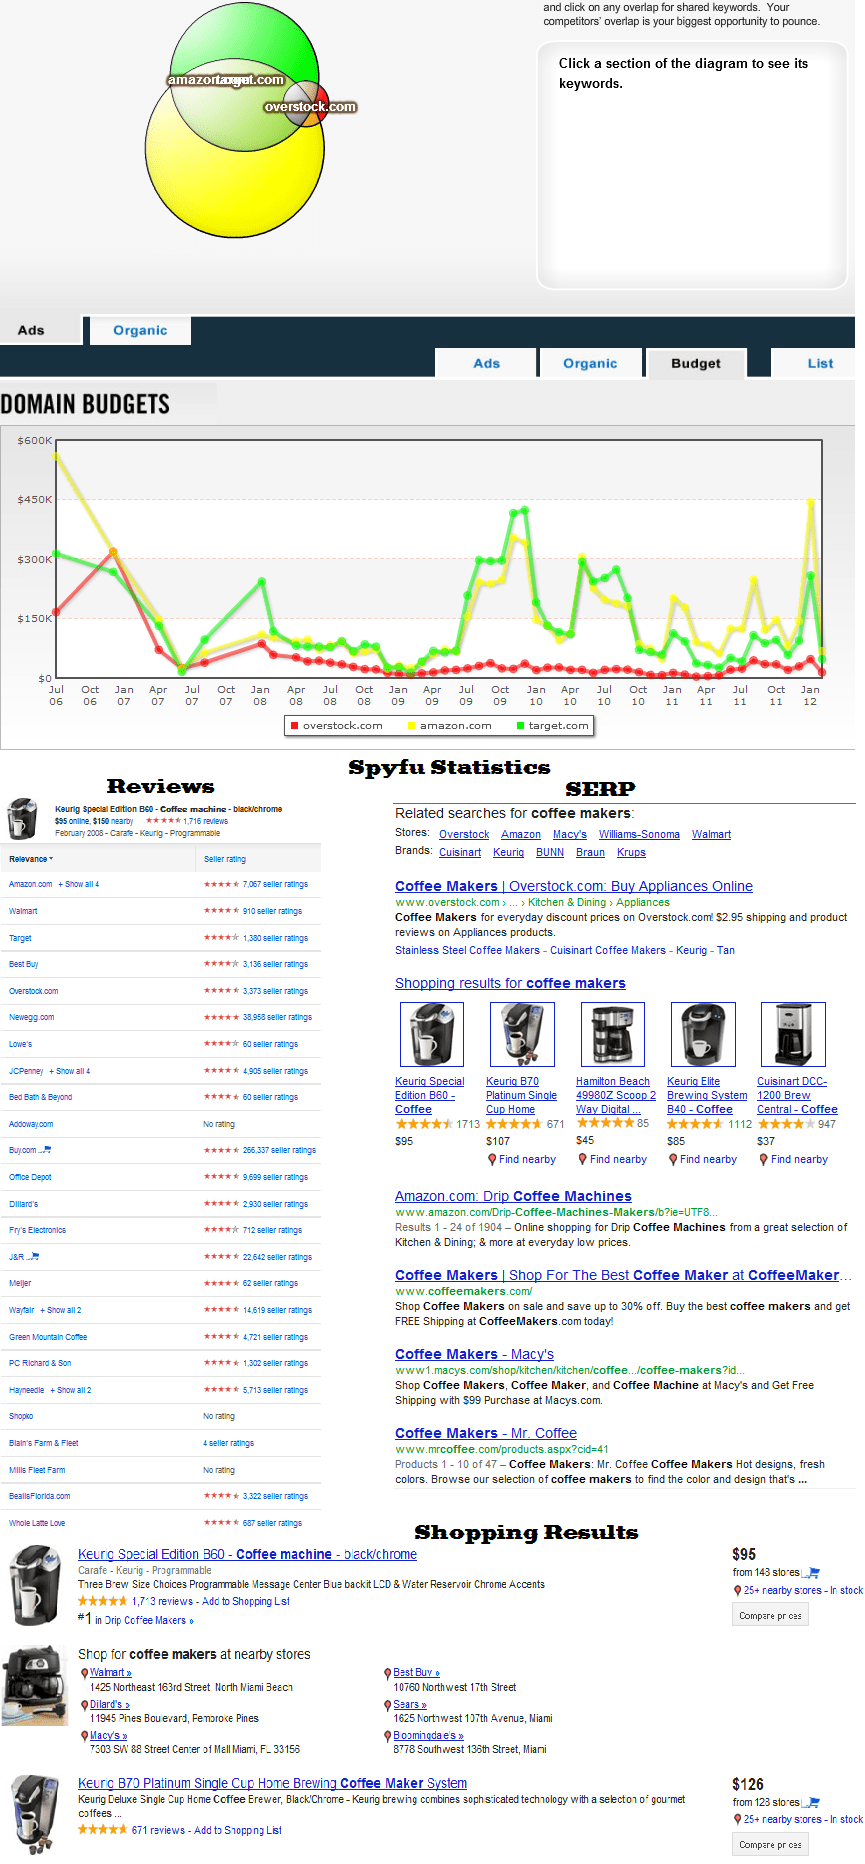Click the map pin beside Dillard's nearby store
This screenshot has width=865, height=1864.
(x=85, y=1705)
